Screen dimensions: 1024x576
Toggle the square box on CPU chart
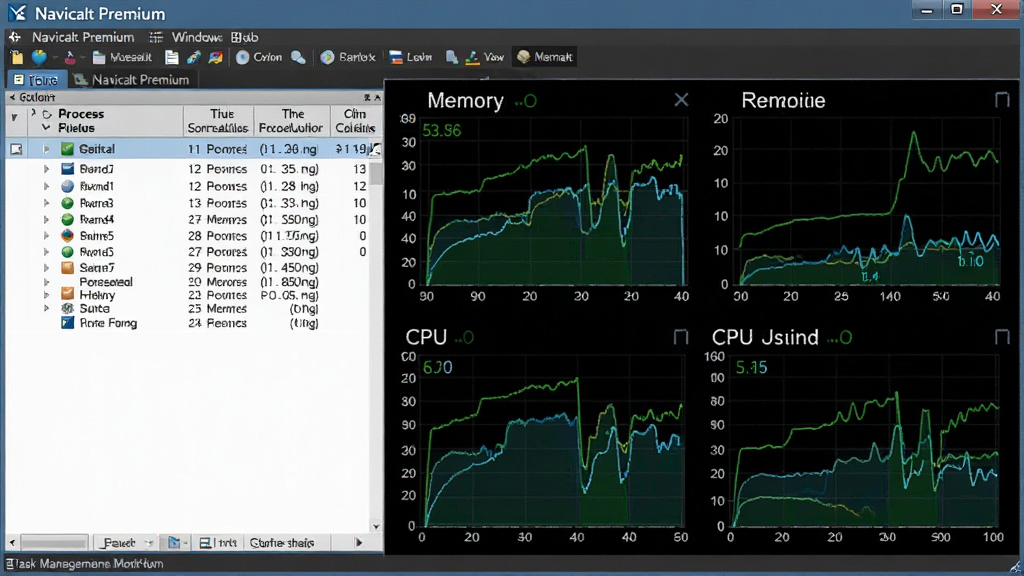coord(680,337)
